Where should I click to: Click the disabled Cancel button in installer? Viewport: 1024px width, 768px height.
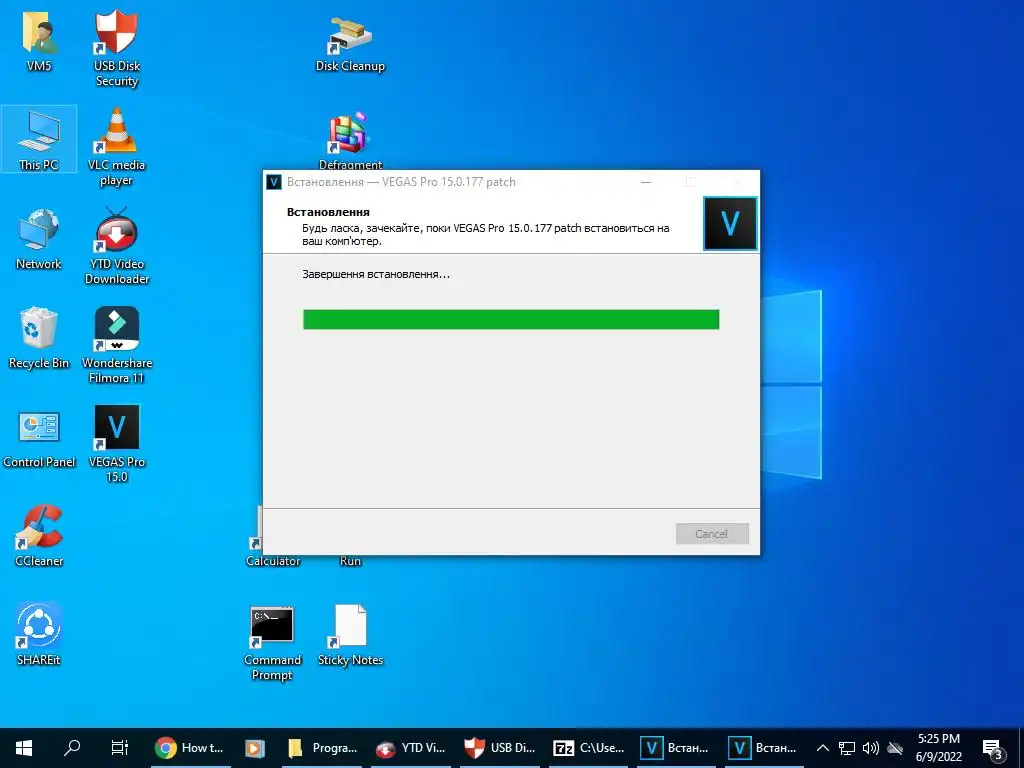tap(712, 534)
